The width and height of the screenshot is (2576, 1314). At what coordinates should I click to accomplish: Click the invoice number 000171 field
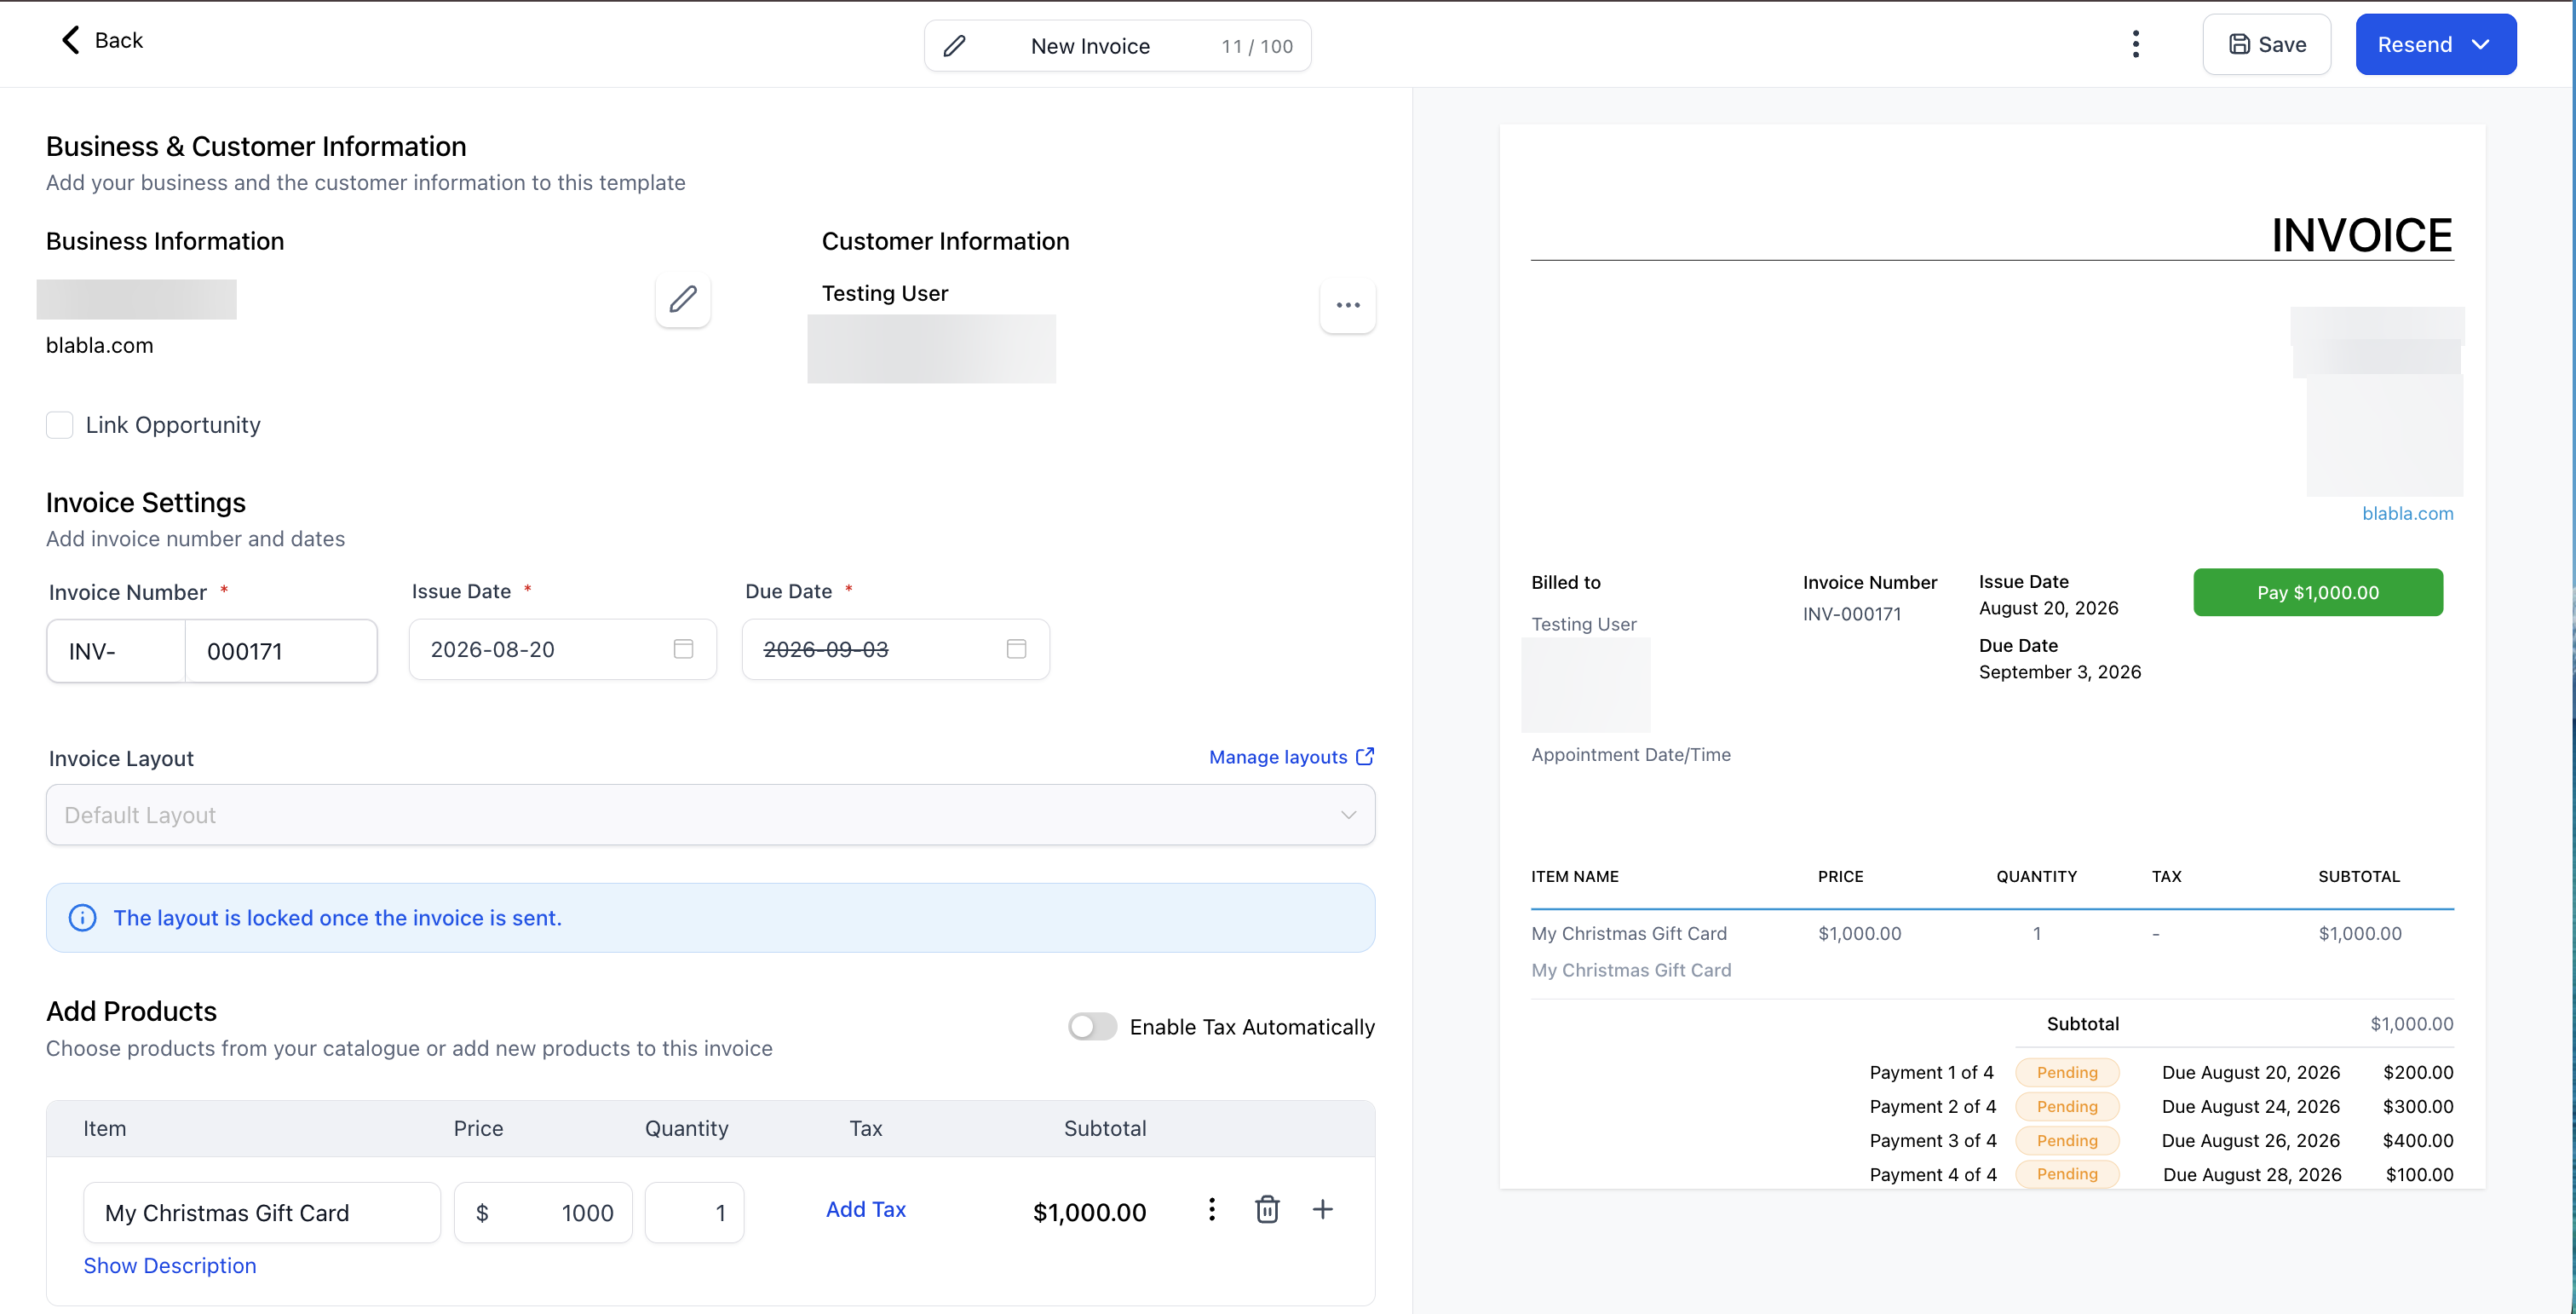281,651
